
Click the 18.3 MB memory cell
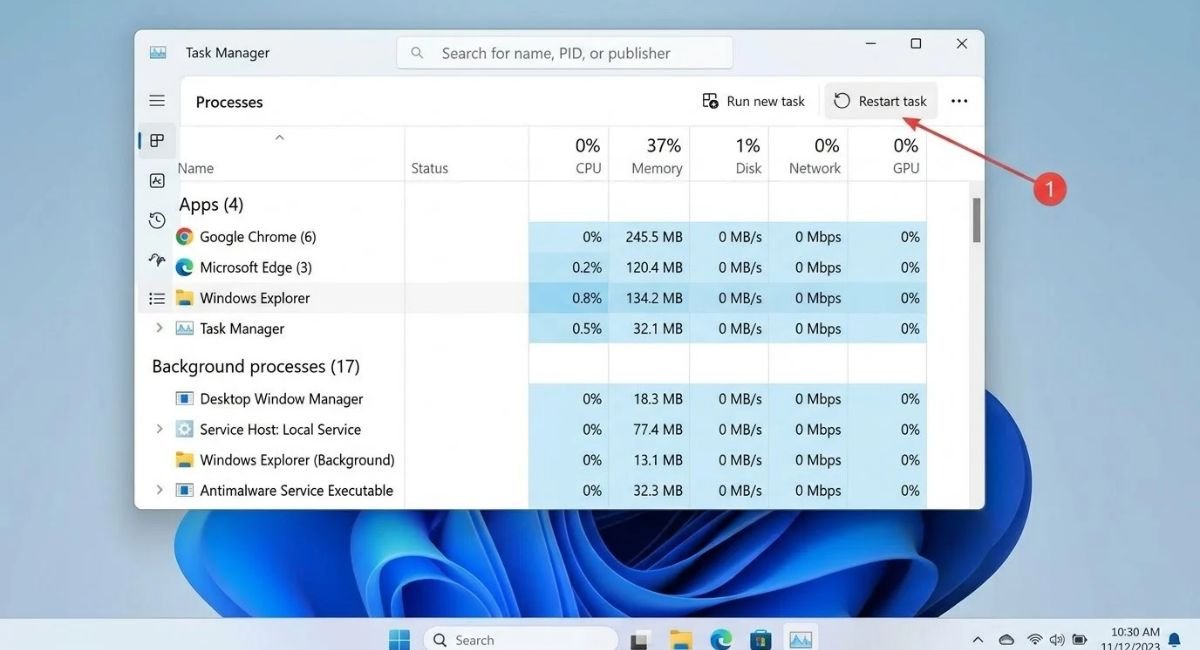click(648, 398)
